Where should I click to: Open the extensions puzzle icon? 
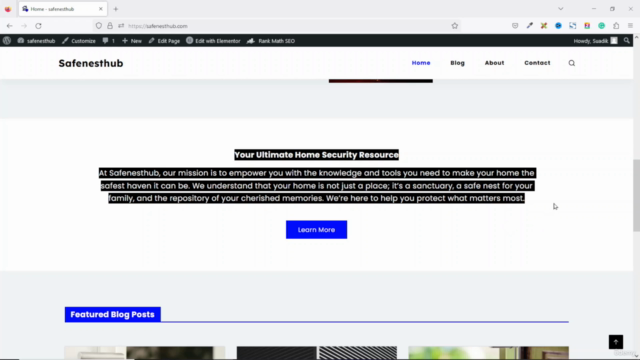click(x=616, y=26)
